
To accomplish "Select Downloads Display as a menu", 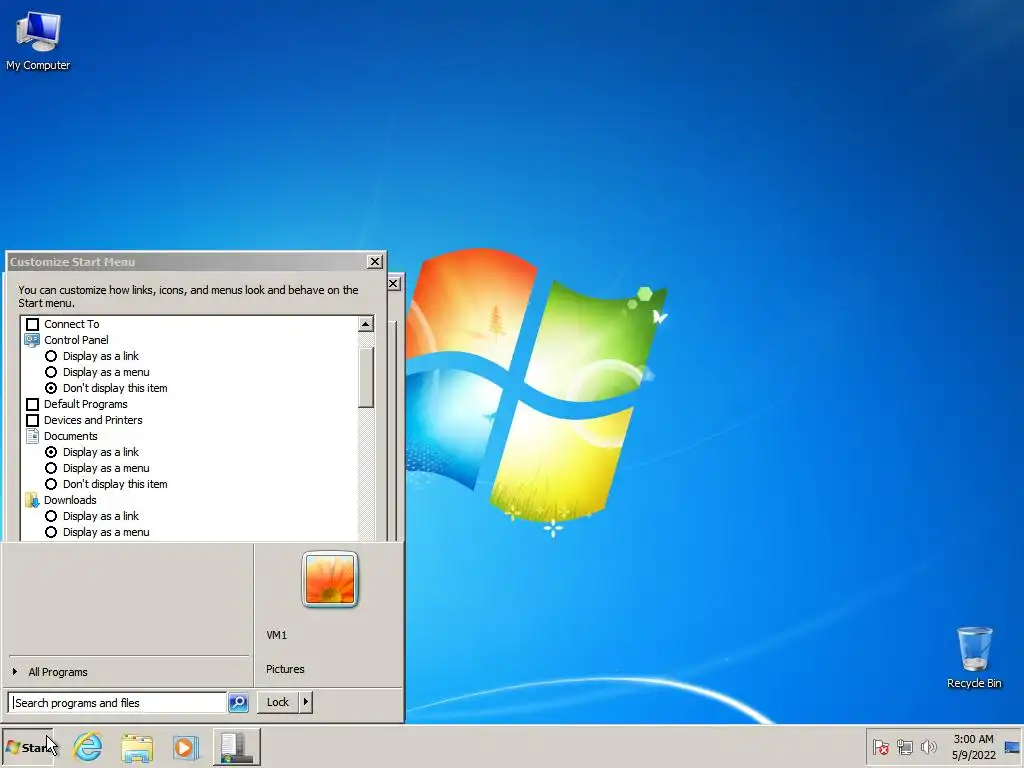I will point(51,532).
